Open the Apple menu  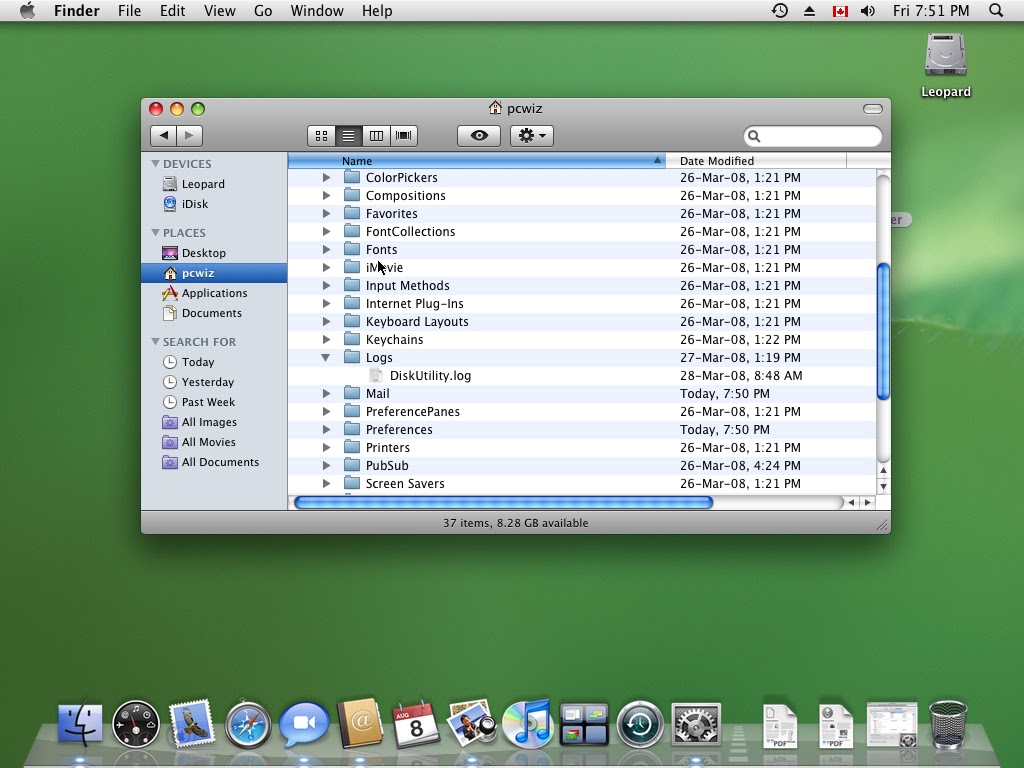click(x=27, y=10)
